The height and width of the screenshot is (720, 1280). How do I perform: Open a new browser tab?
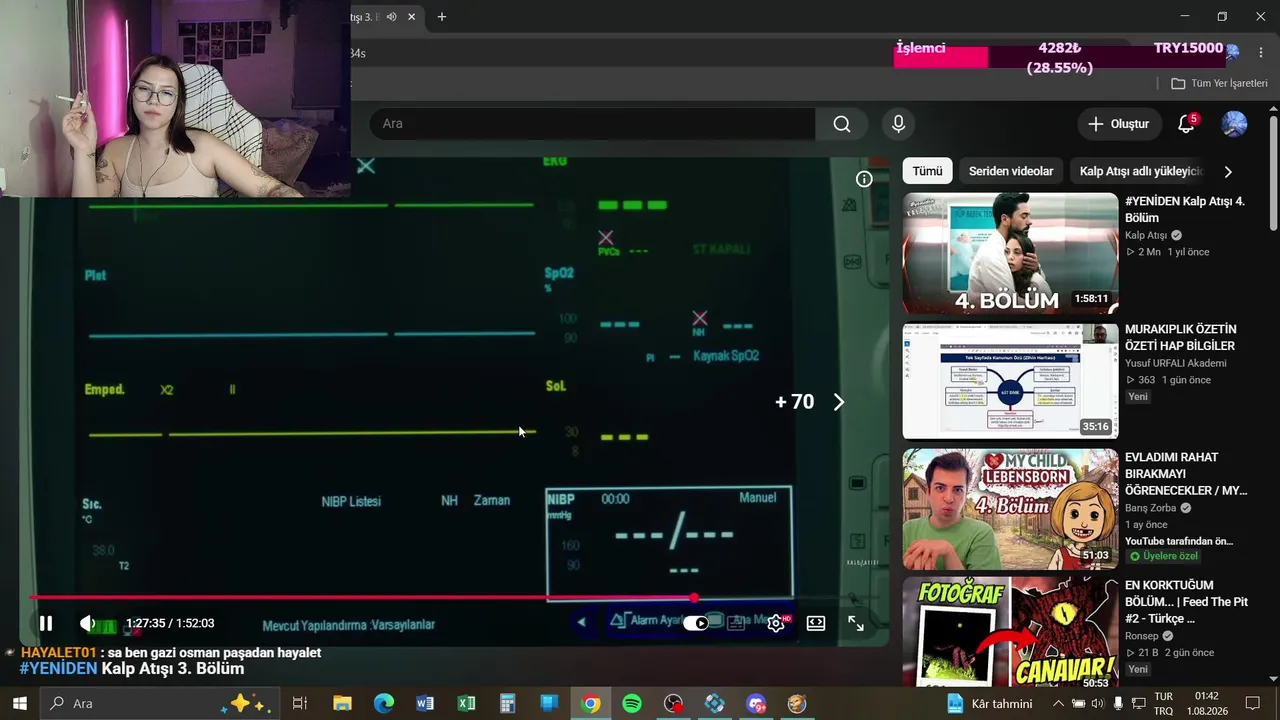tap(441, 17)
